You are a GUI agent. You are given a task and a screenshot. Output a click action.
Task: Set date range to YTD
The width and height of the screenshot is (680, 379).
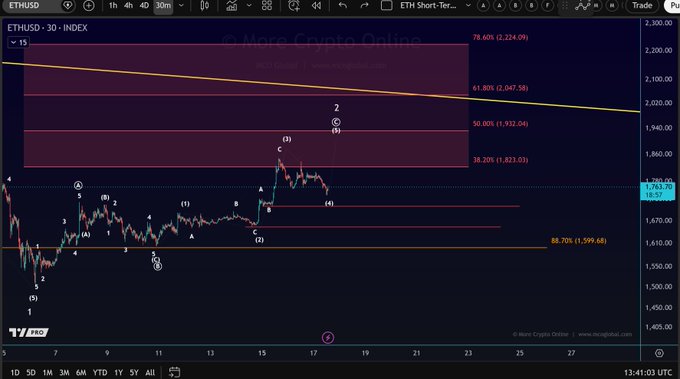[x=100, y=372]
